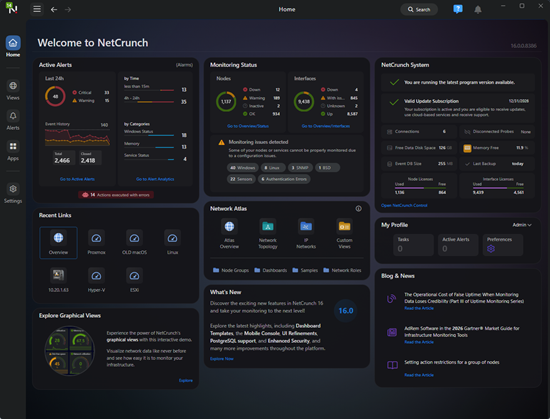Open the Active Alerts tile in My Profile

[x=458, y=245]
